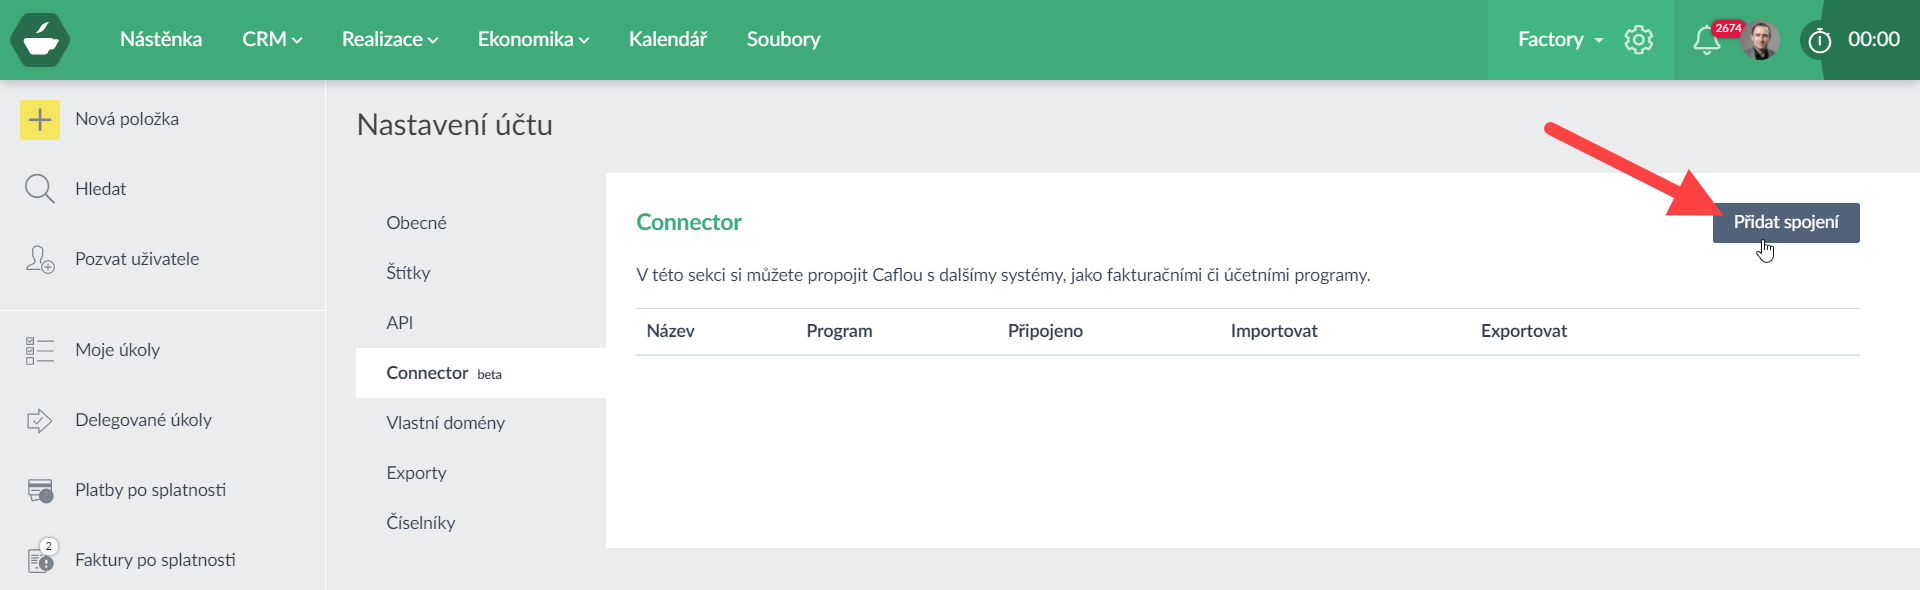Select the API settings tab
This screenshot has height=590, width=1920.
click(400, 323)
